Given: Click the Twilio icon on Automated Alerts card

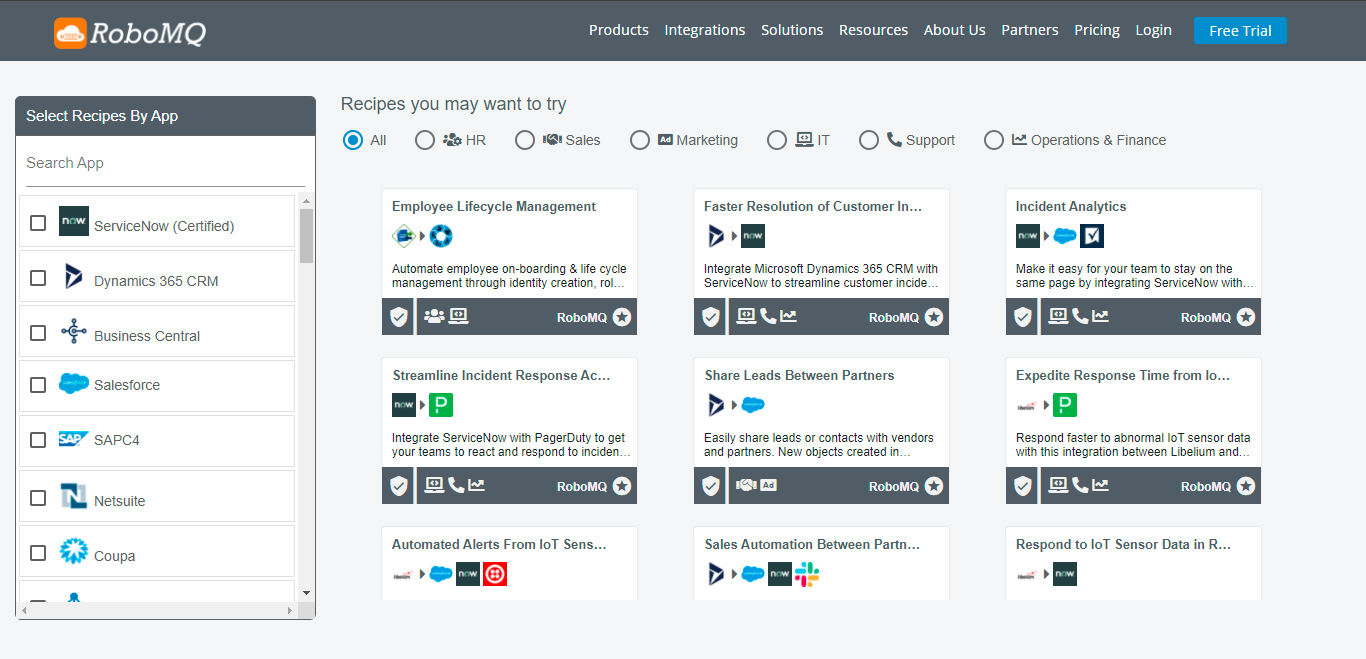Looking at the screenshot, I should [x=495, y=574].
